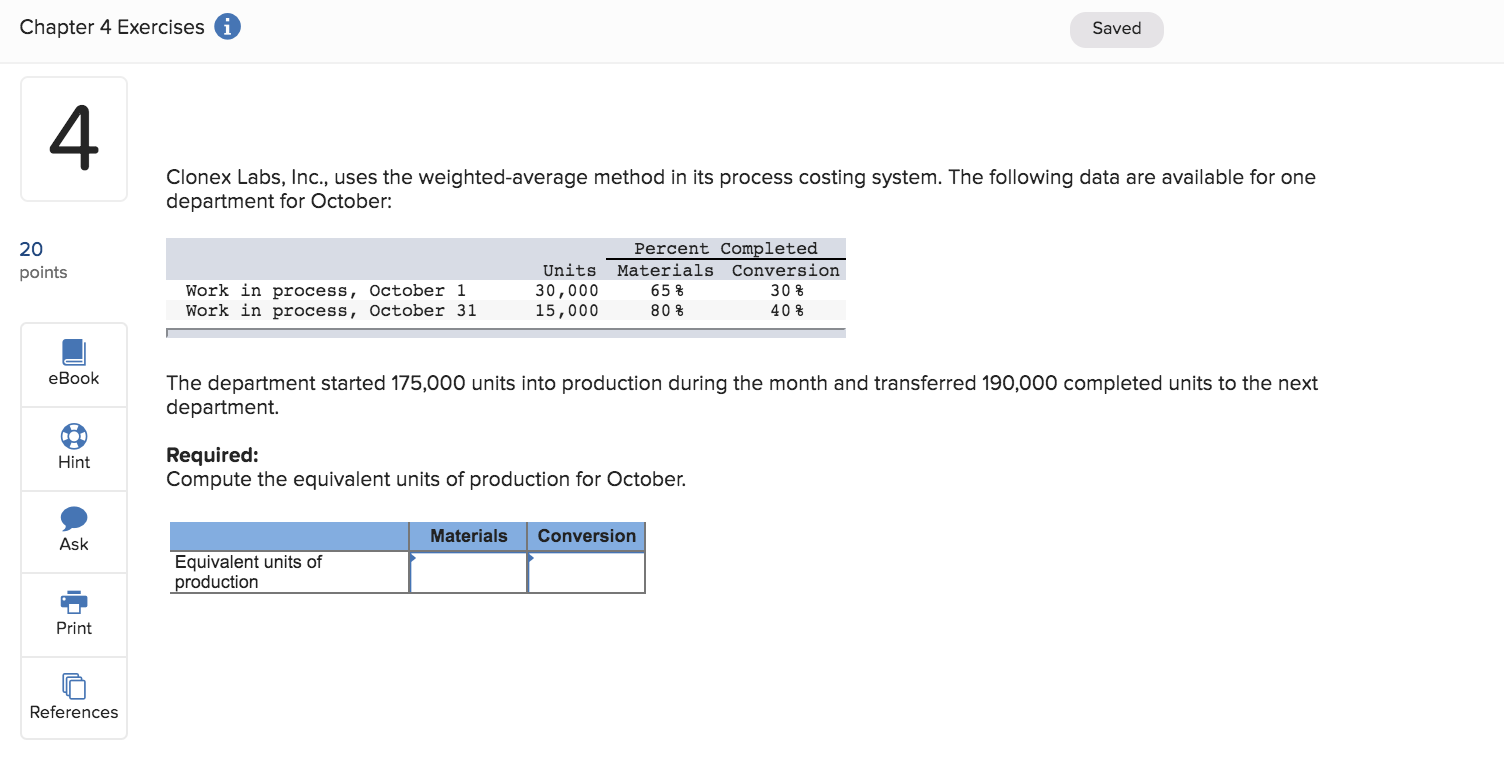1504x776 pixels.
Task: Click the 40% conversion value
Action: pyautogui.click(x=787, y=310)
